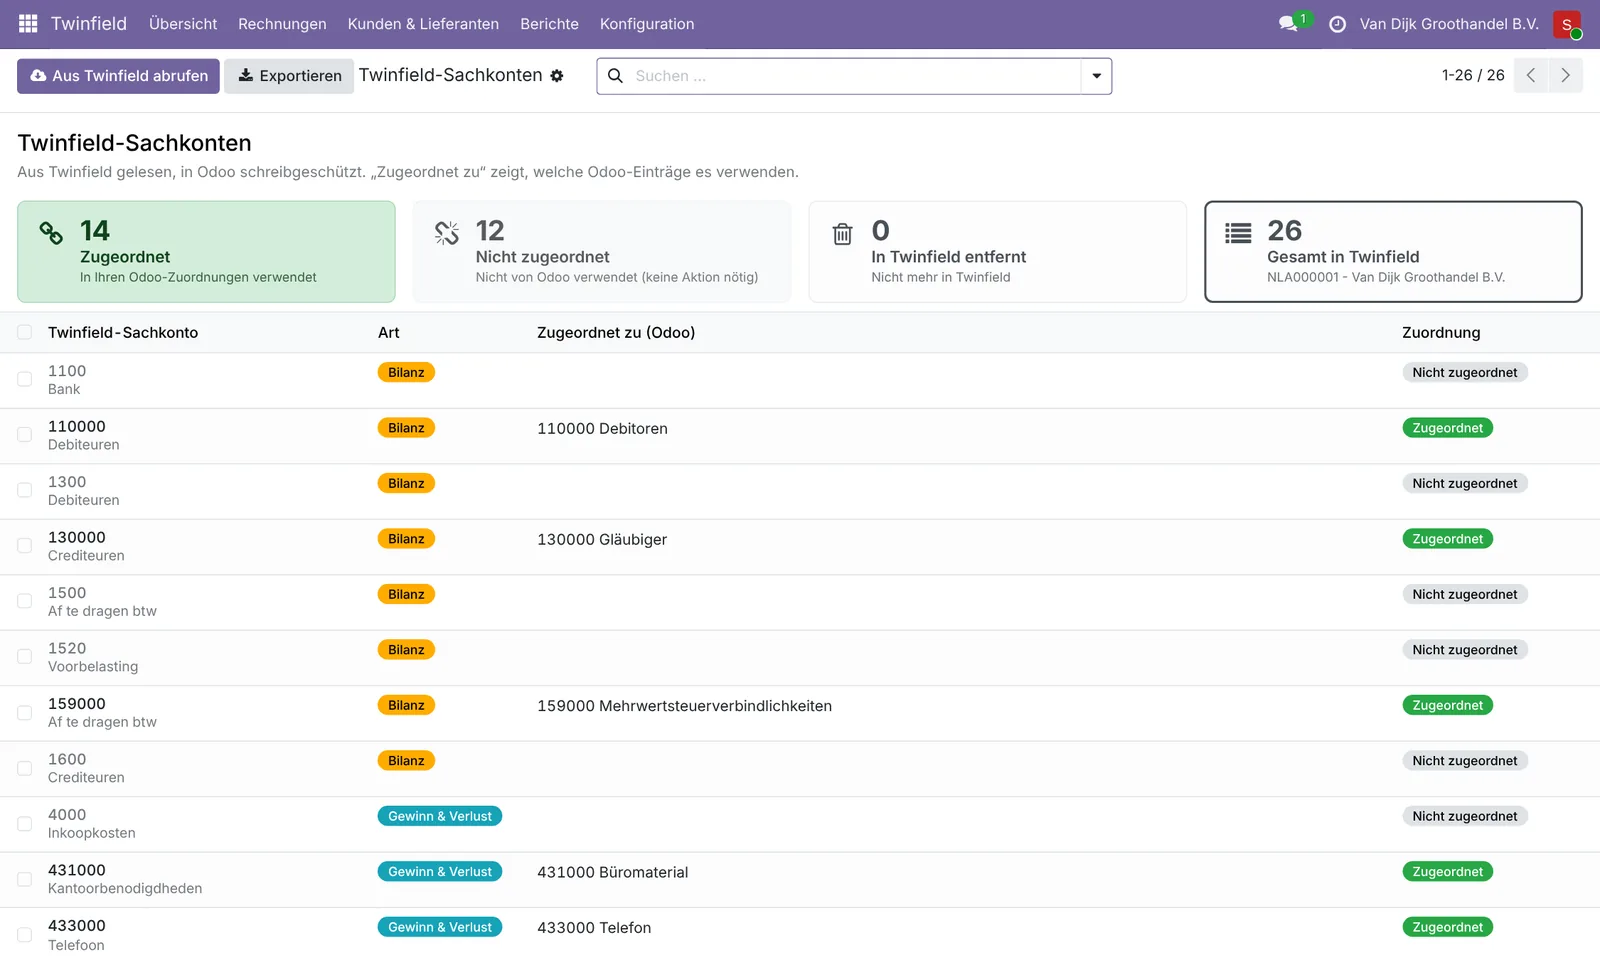Image resolution: width=1600 pixels, height=960 pixels.
Task: Go to next page arrow
Action: pyautogui.click(x=1565, y=76)
